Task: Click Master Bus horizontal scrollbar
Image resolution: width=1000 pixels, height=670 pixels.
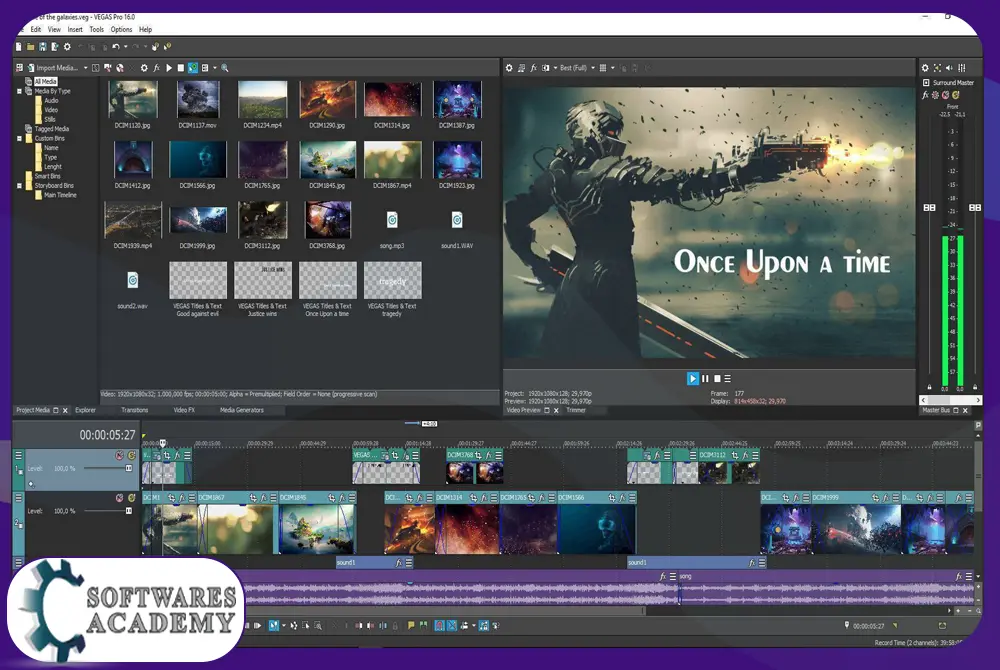Action: coord(950,400)
